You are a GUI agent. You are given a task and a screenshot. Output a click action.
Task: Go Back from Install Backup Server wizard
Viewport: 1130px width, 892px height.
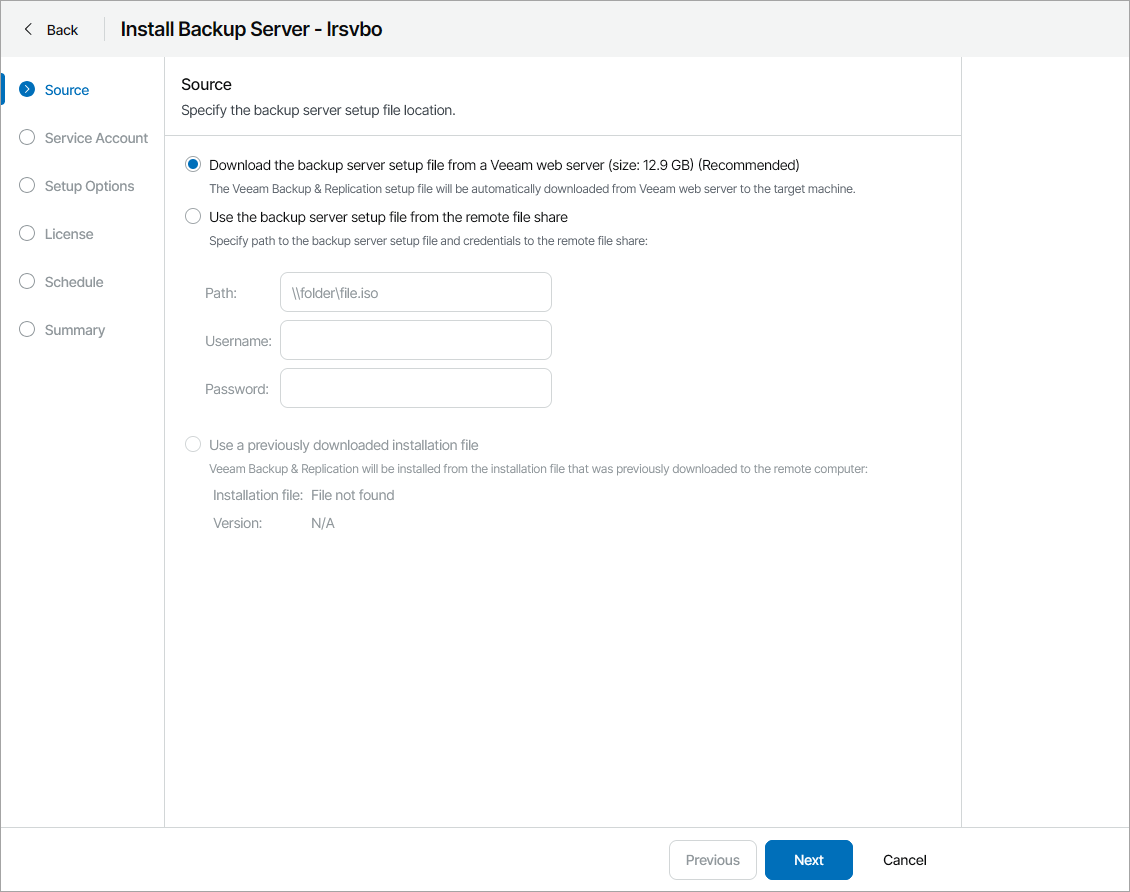[49, 29]
